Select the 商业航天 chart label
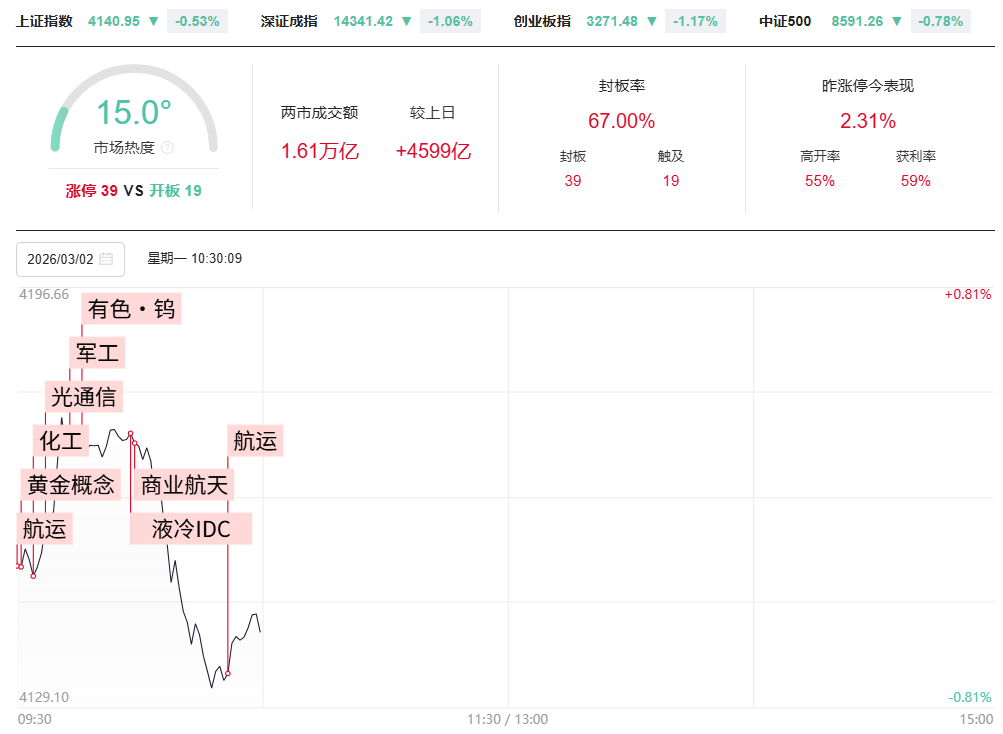 (x=184, y=486)
